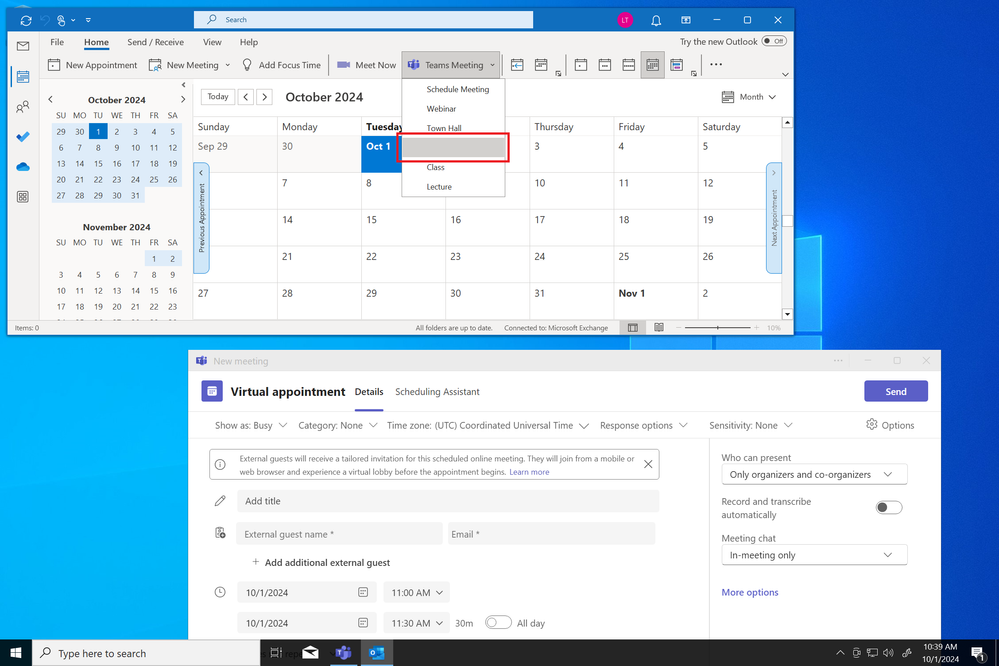
Task: Go to next month in calendar header
Action: click(x=264, y=97)
